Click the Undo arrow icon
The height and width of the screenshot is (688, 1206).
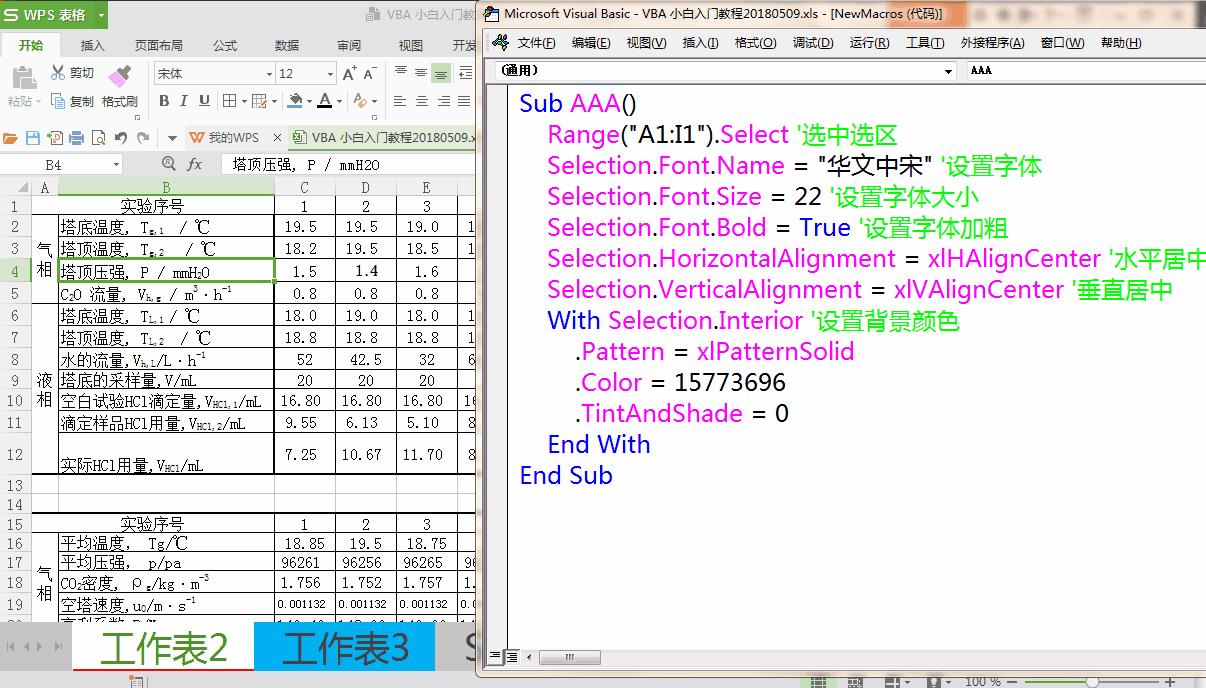click(122, 137)
